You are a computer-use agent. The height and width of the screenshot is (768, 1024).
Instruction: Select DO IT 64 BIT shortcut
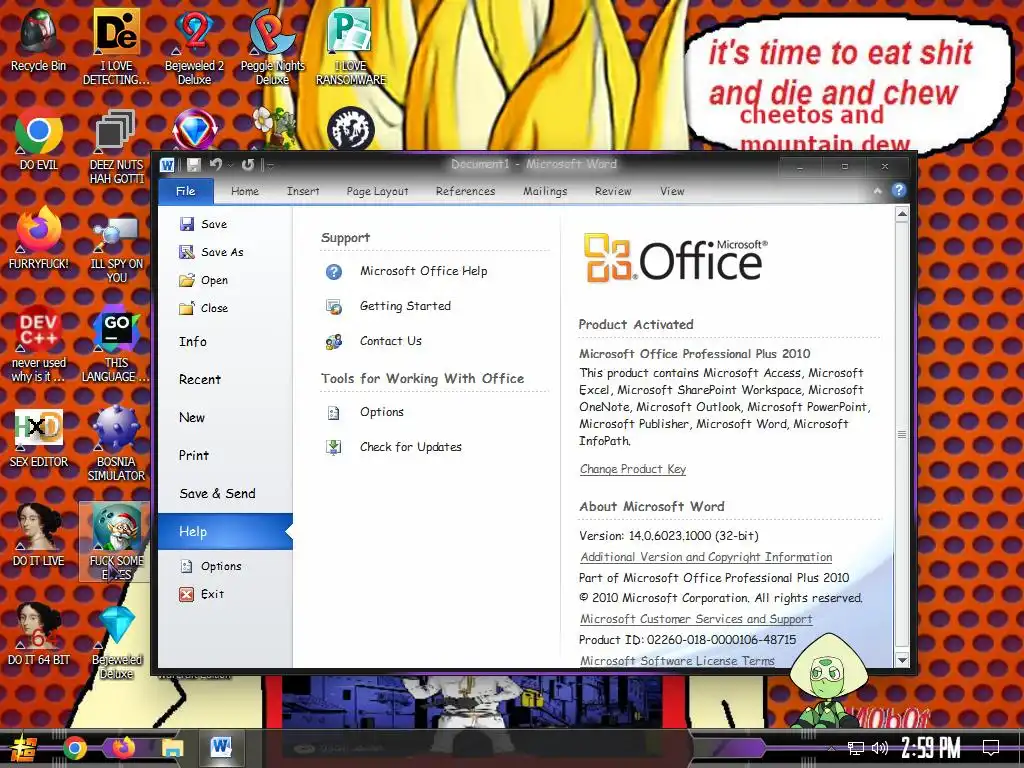pyautogui.click(x=39, y=633)
